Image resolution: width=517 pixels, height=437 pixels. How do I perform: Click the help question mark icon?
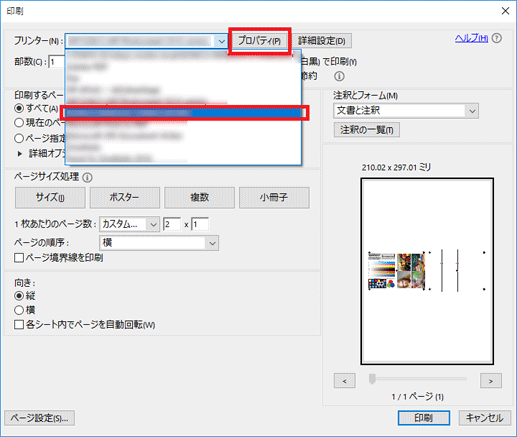click(497, 38)
